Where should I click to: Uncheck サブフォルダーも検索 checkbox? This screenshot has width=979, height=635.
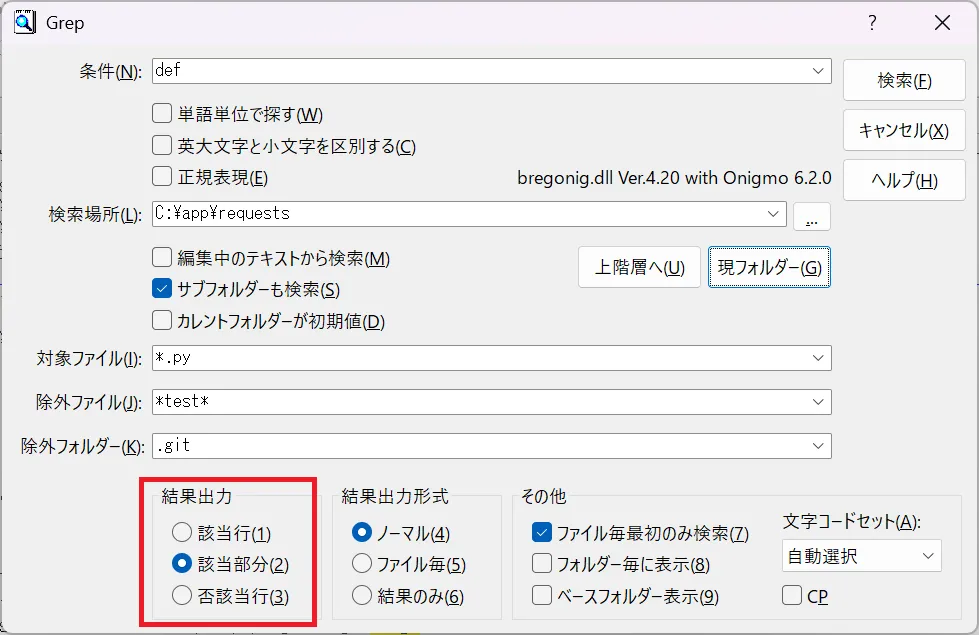pos(162,290)
